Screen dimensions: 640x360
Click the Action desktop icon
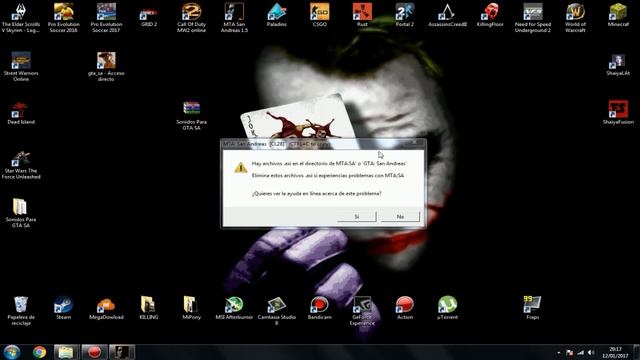click(405, 308)
